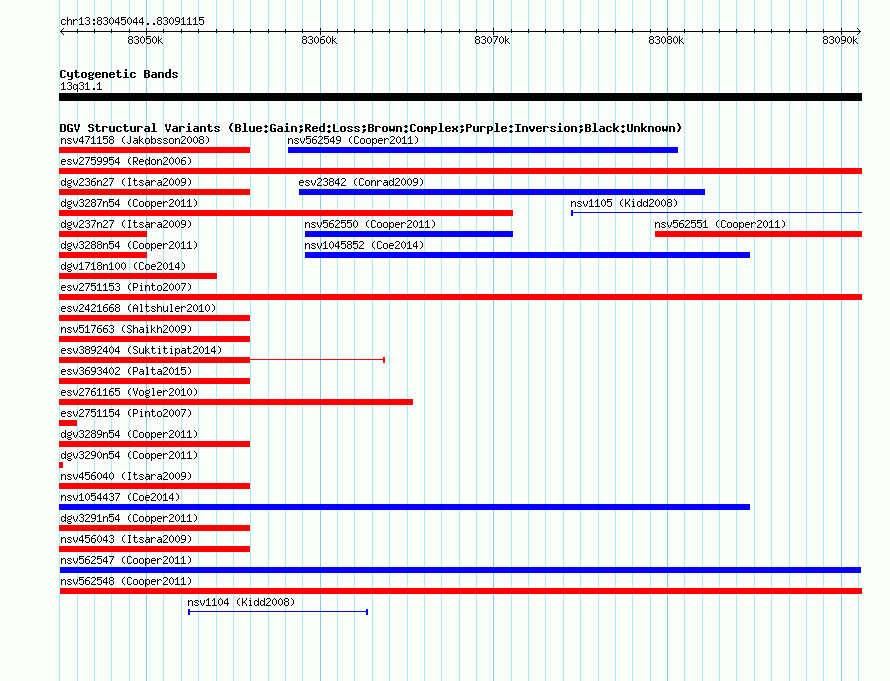890x681 pixels.
Task: Click nsv1104 (Kidd2008) label
Action: (241, 602)
